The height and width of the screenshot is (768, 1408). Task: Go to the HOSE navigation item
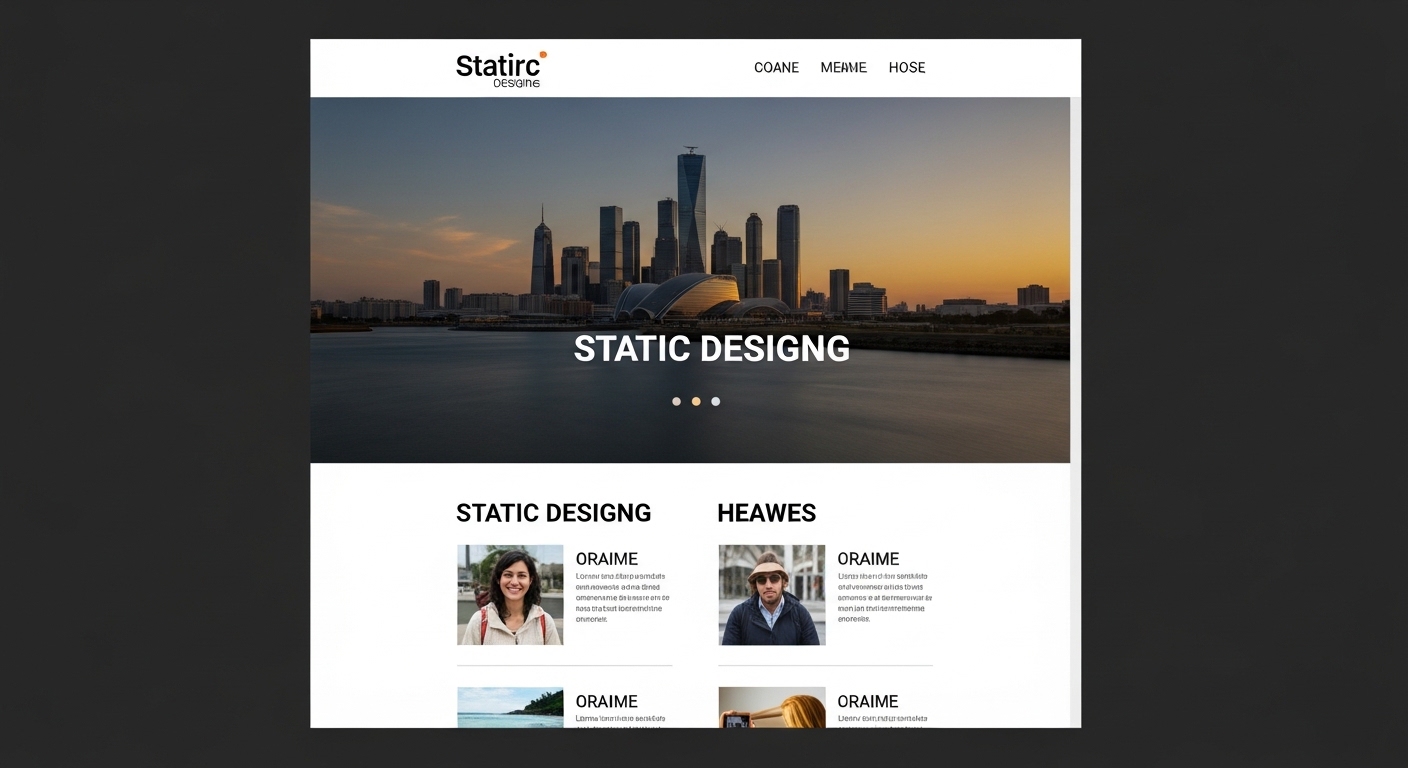[907, 68]
